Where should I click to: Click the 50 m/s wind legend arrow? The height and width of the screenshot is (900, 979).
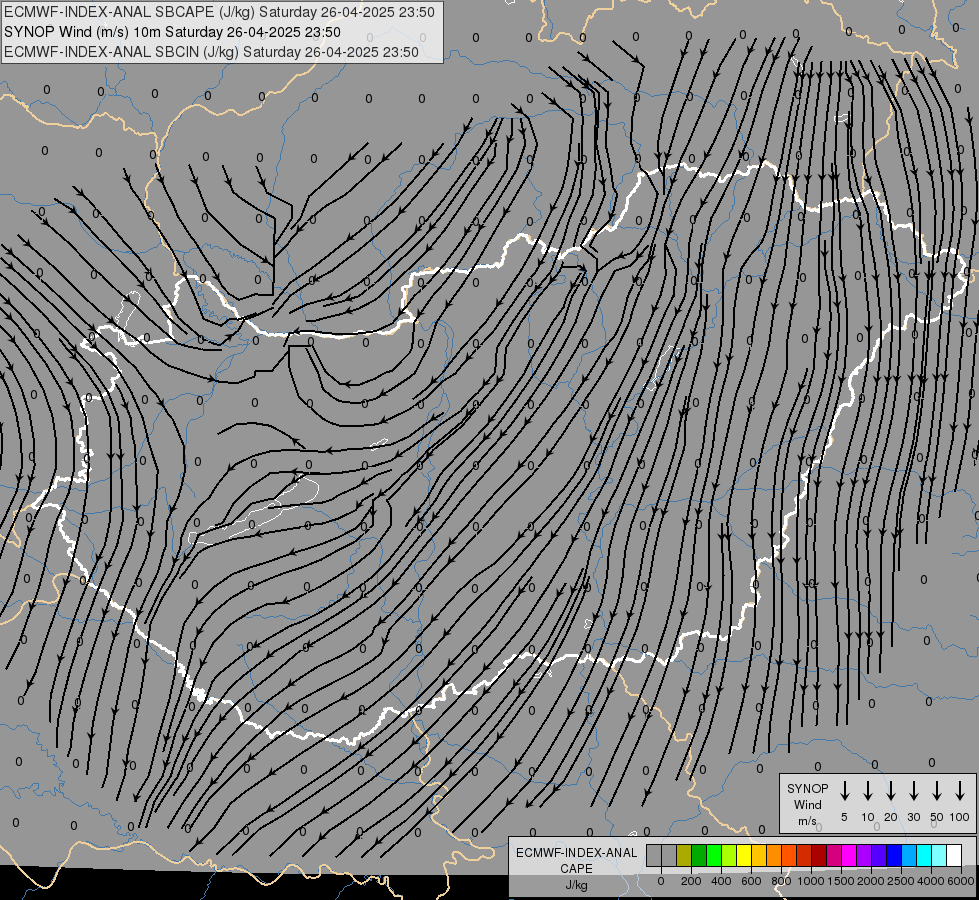click(937, 790)
